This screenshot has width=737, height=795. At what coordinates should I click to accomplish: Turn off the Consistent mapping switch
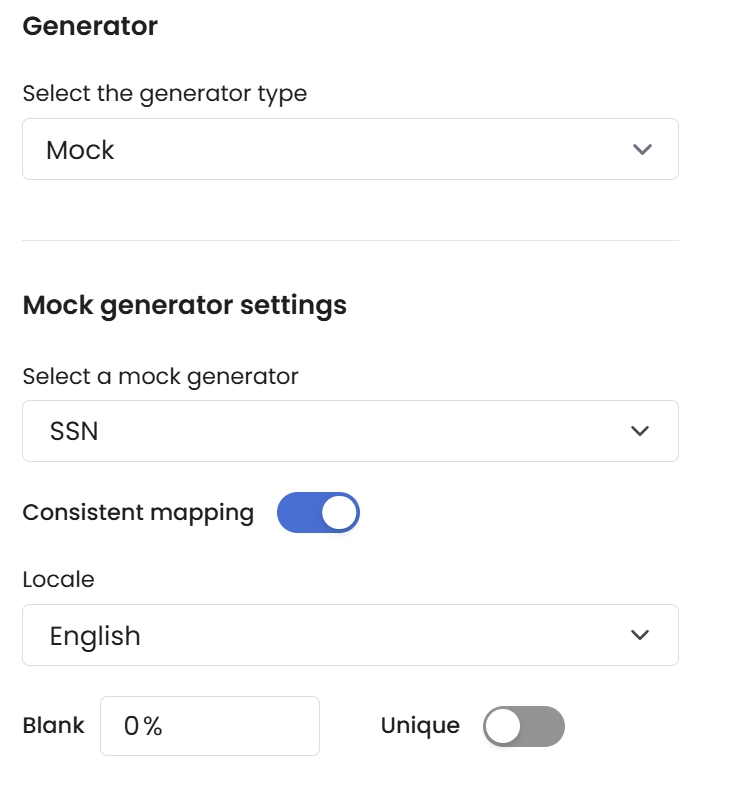click(x=318, y=513)
